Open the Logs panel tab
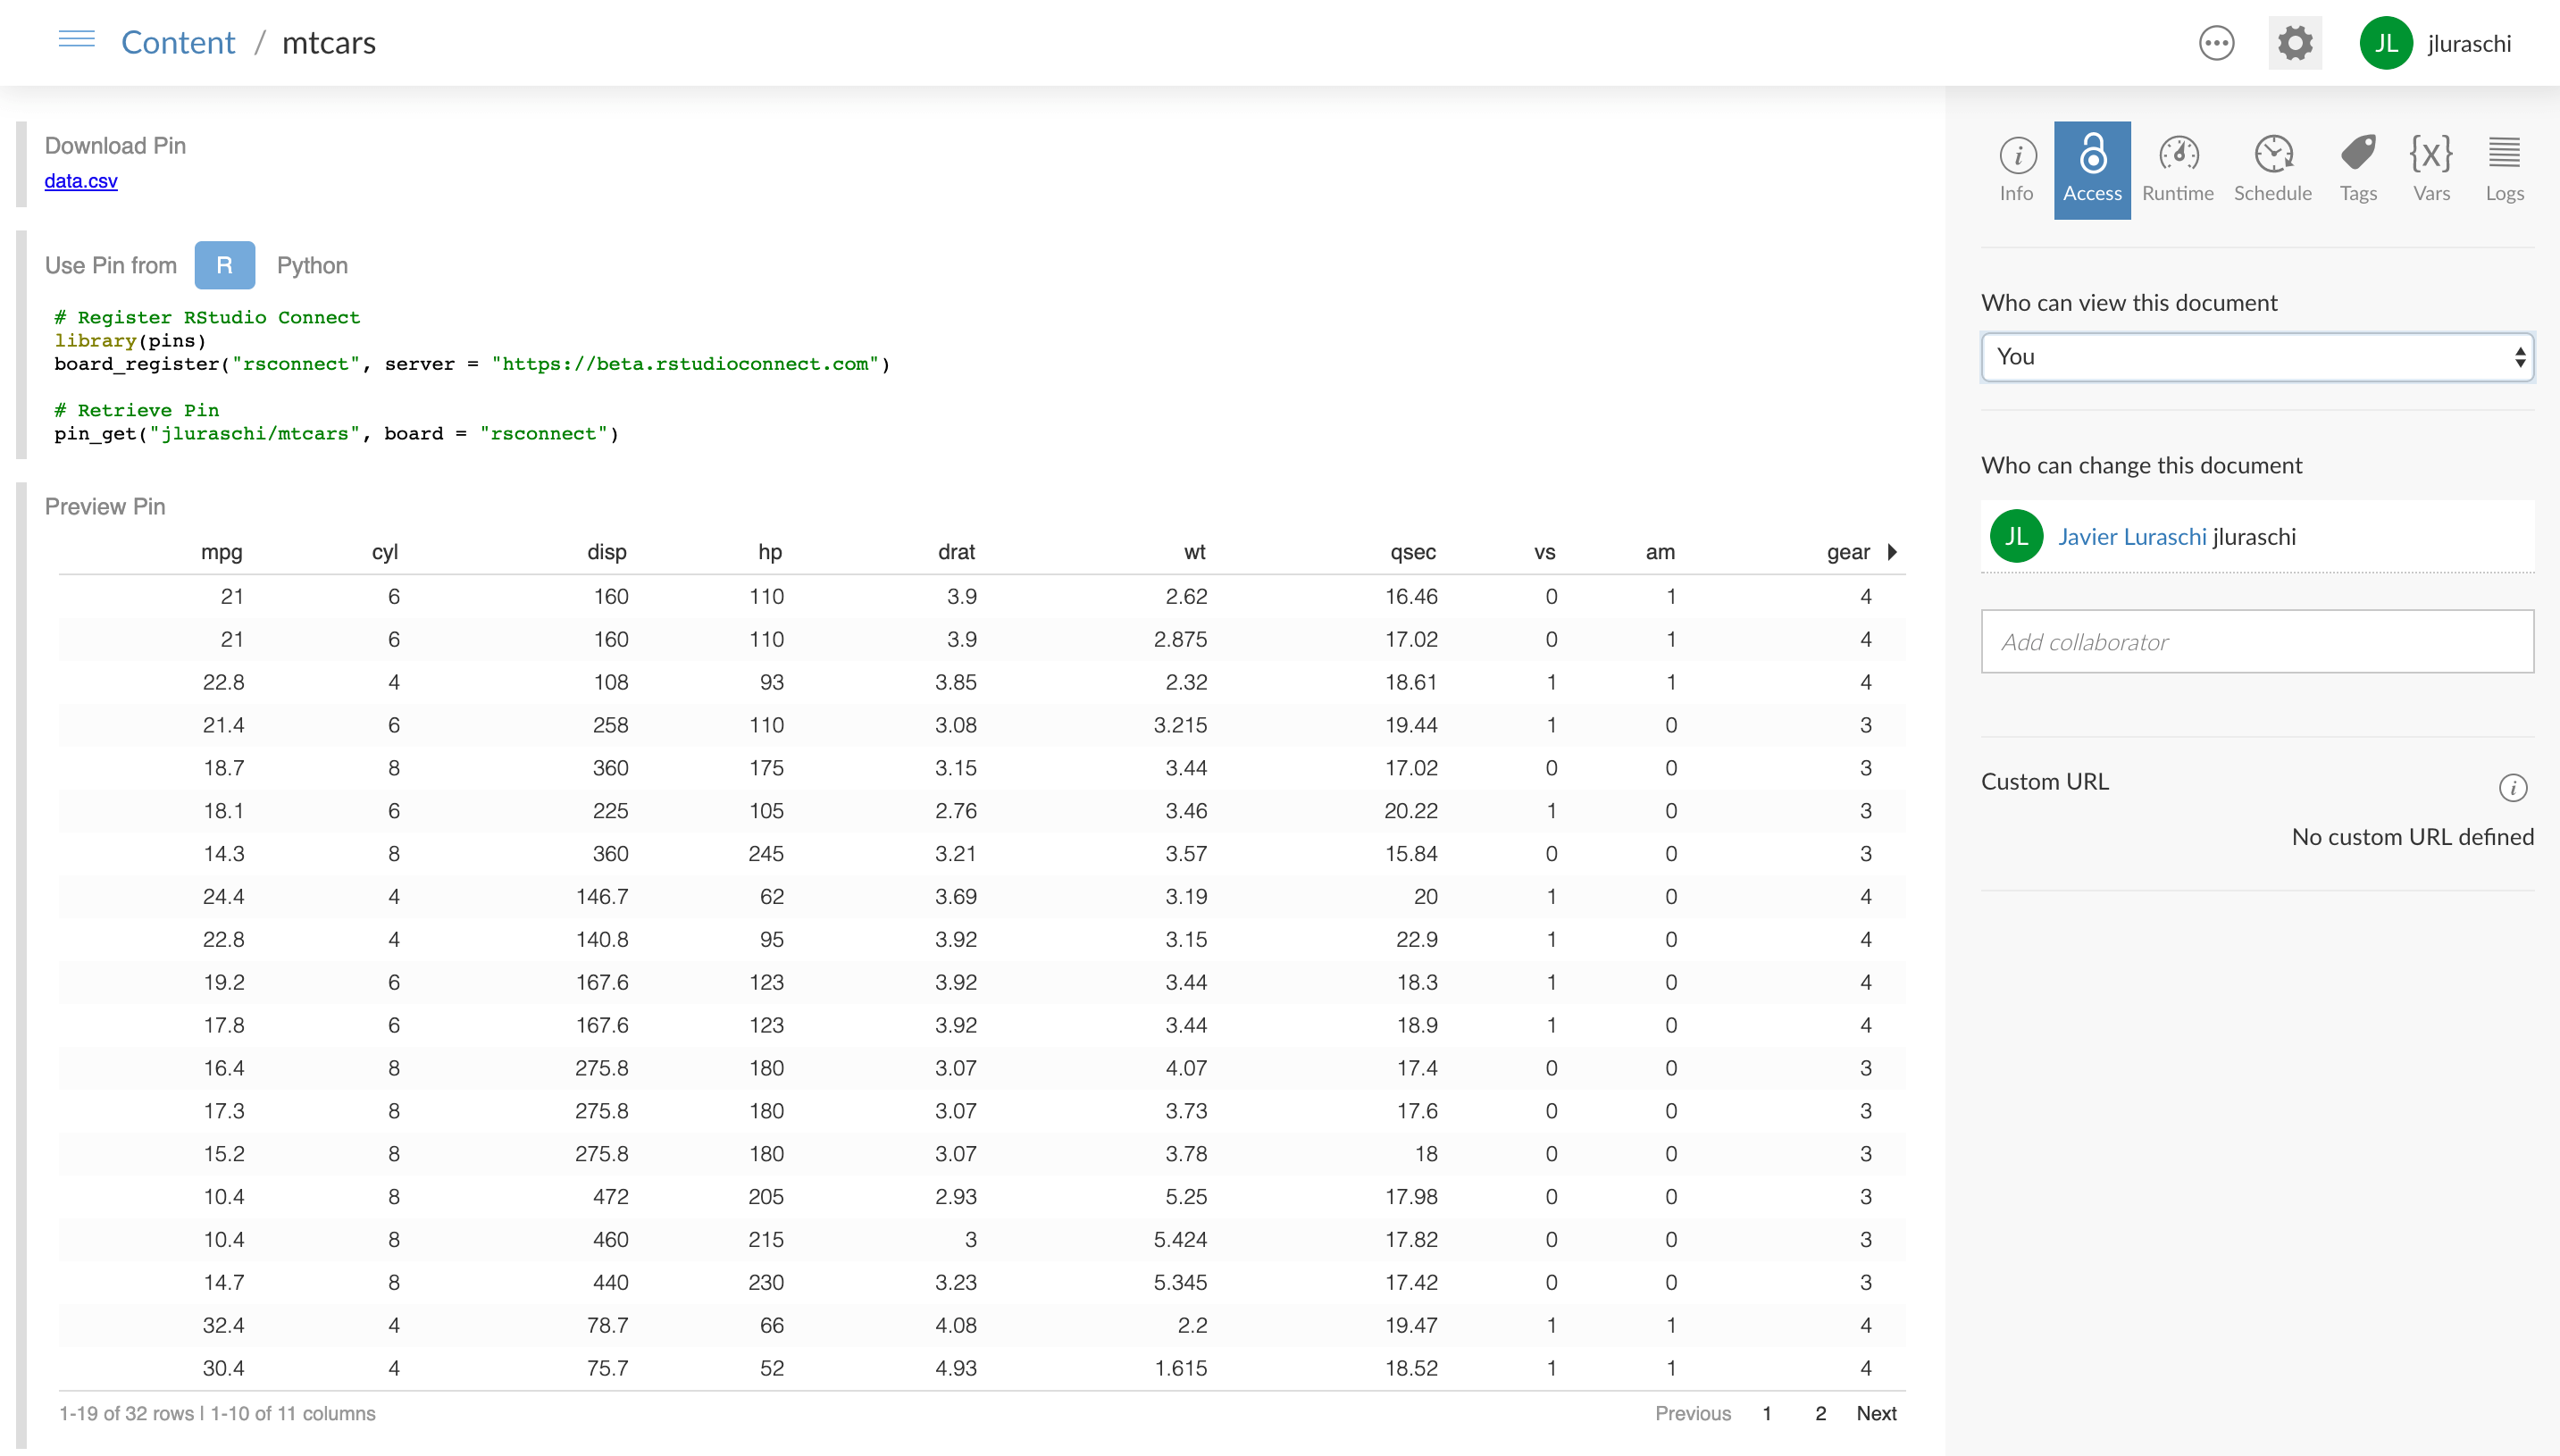Viewport: 2560px width, 1456px height. [2504, 165]
